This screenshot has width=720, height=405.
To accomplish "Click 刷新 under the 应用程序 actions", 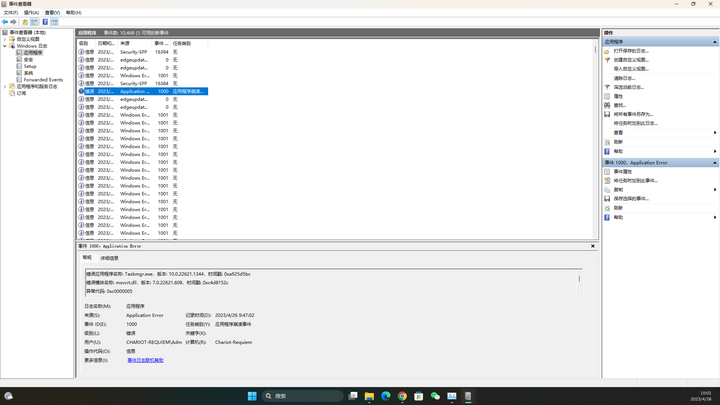I will (619, 142).
